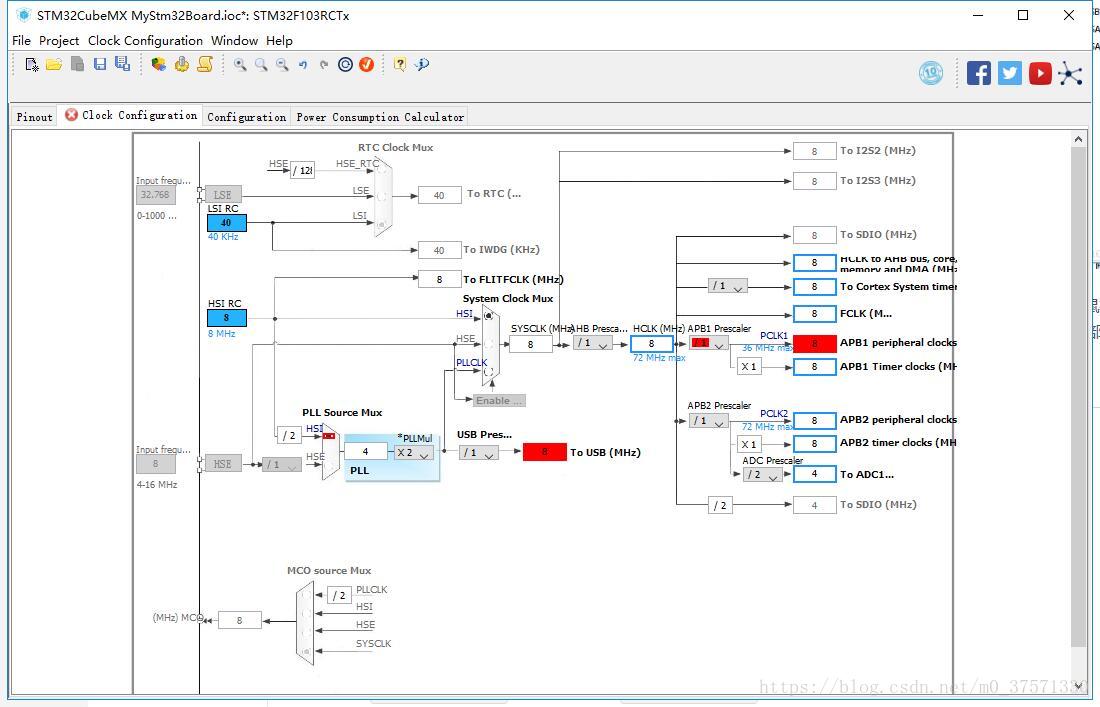1100x707 pixels.
Task: Expand the AHB Prescaler dropdown
Action: (x=592, y=344)
